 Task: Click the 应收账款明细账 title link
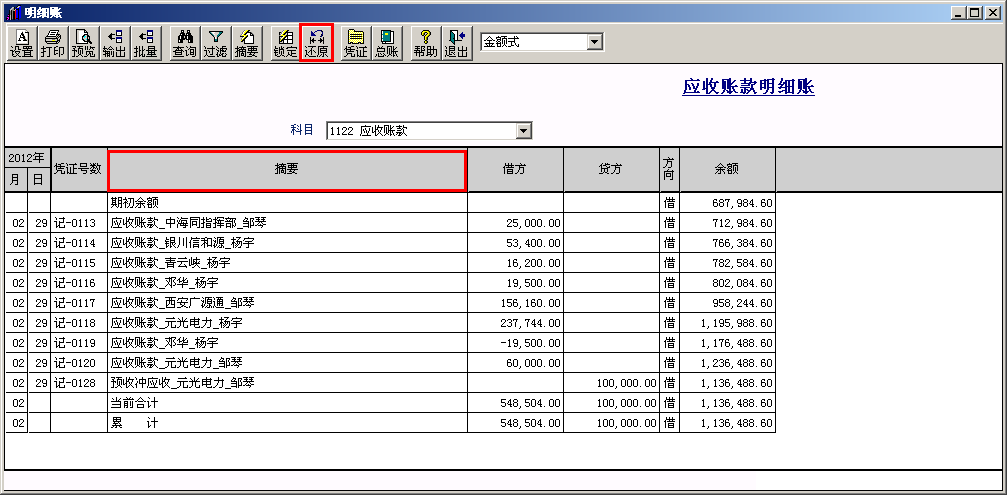pos(748,87)
